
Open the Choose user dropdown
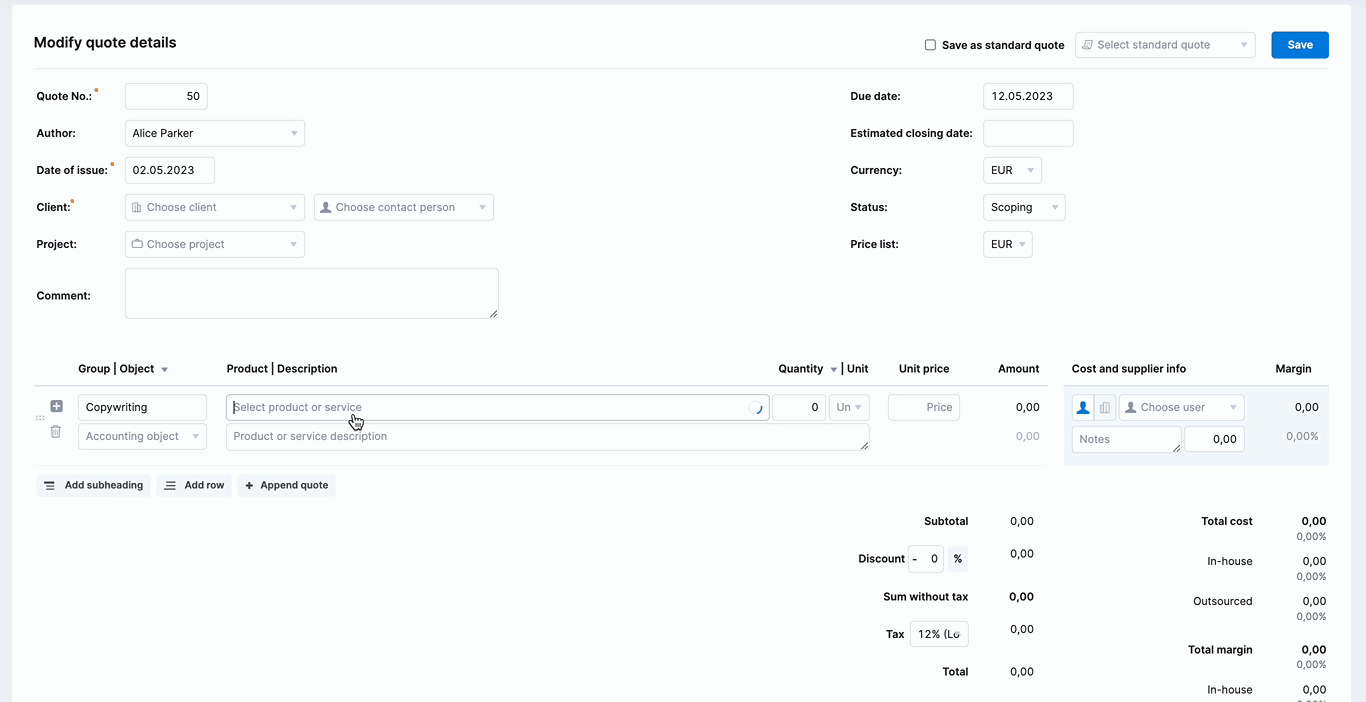coord(1181,407)
